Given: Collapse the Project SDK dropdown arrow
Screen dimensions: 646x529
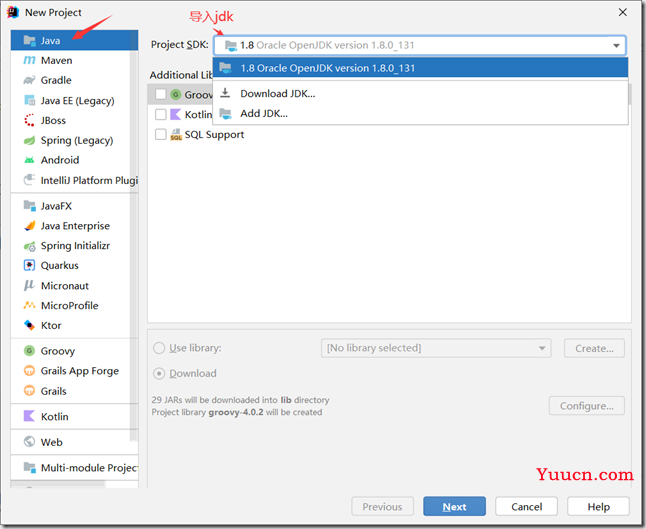Looking at the screenshot, I should 616,45.
